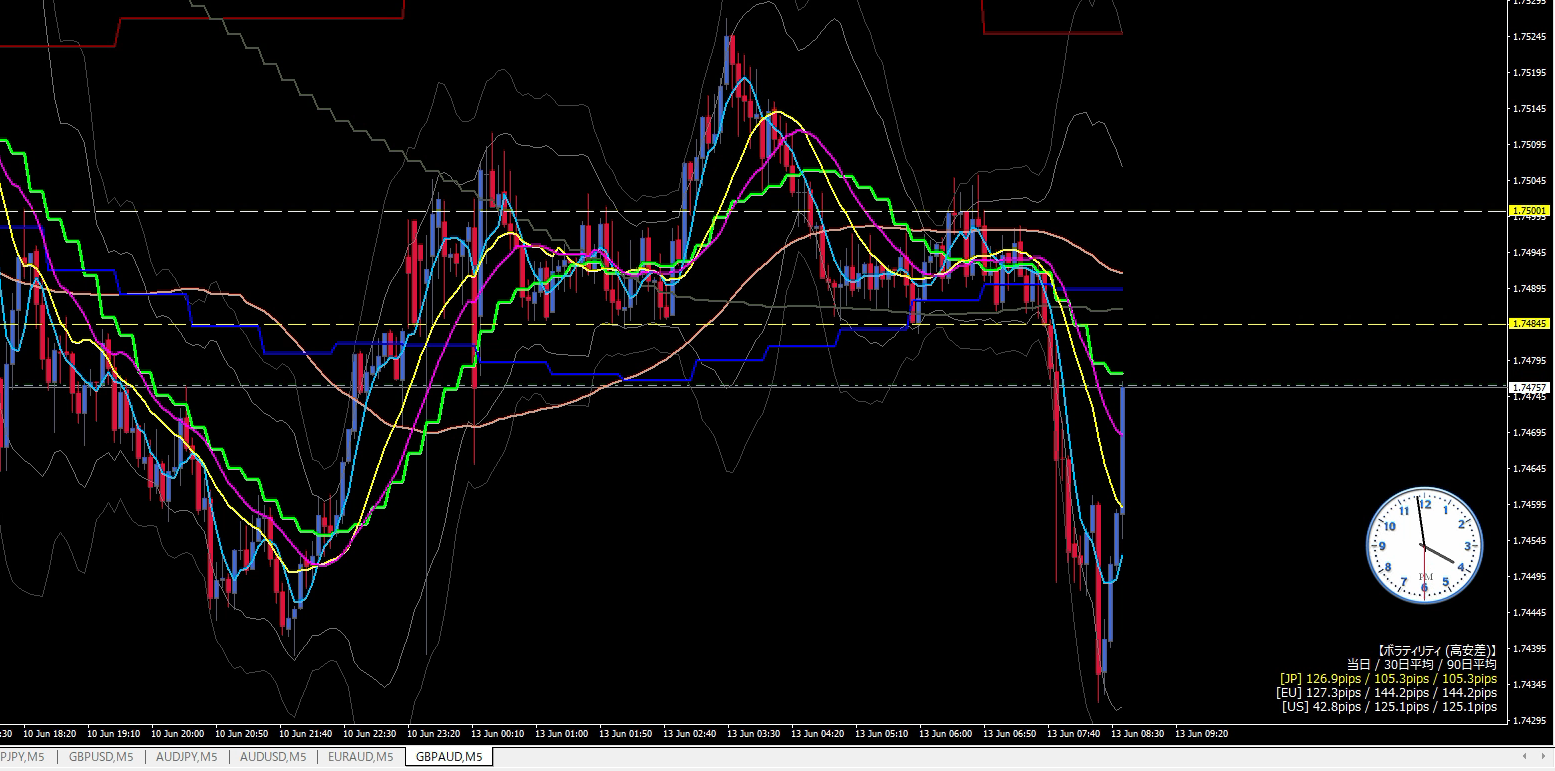Click the [US] 42.8pips volatility line
This screenshot has height=771, width=1555.
click(x=1389, y=707)
